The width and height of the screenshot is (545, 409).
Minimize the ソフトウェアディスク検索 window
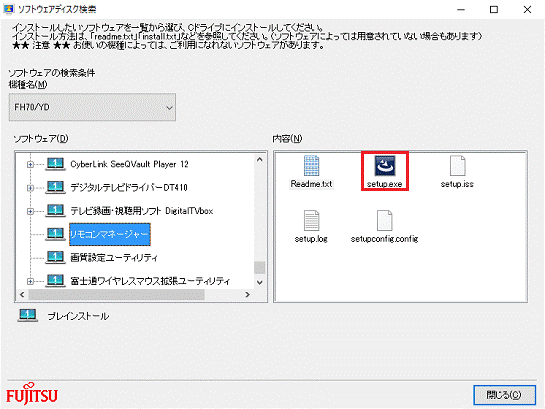(x=461, y=9)
